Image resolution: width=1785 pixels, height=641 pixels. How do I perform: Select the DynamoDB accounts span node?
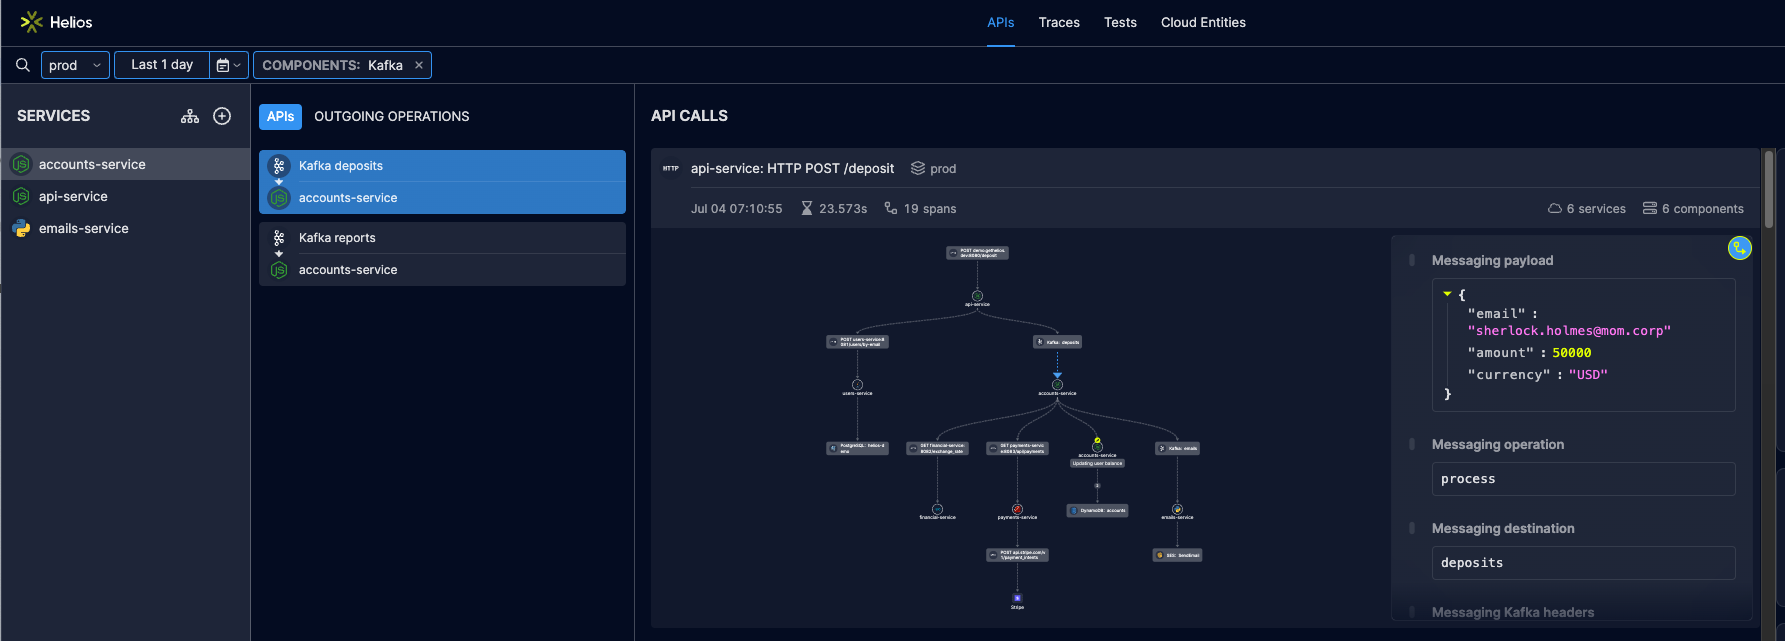pyautogui.click(x=1097, y=510)
